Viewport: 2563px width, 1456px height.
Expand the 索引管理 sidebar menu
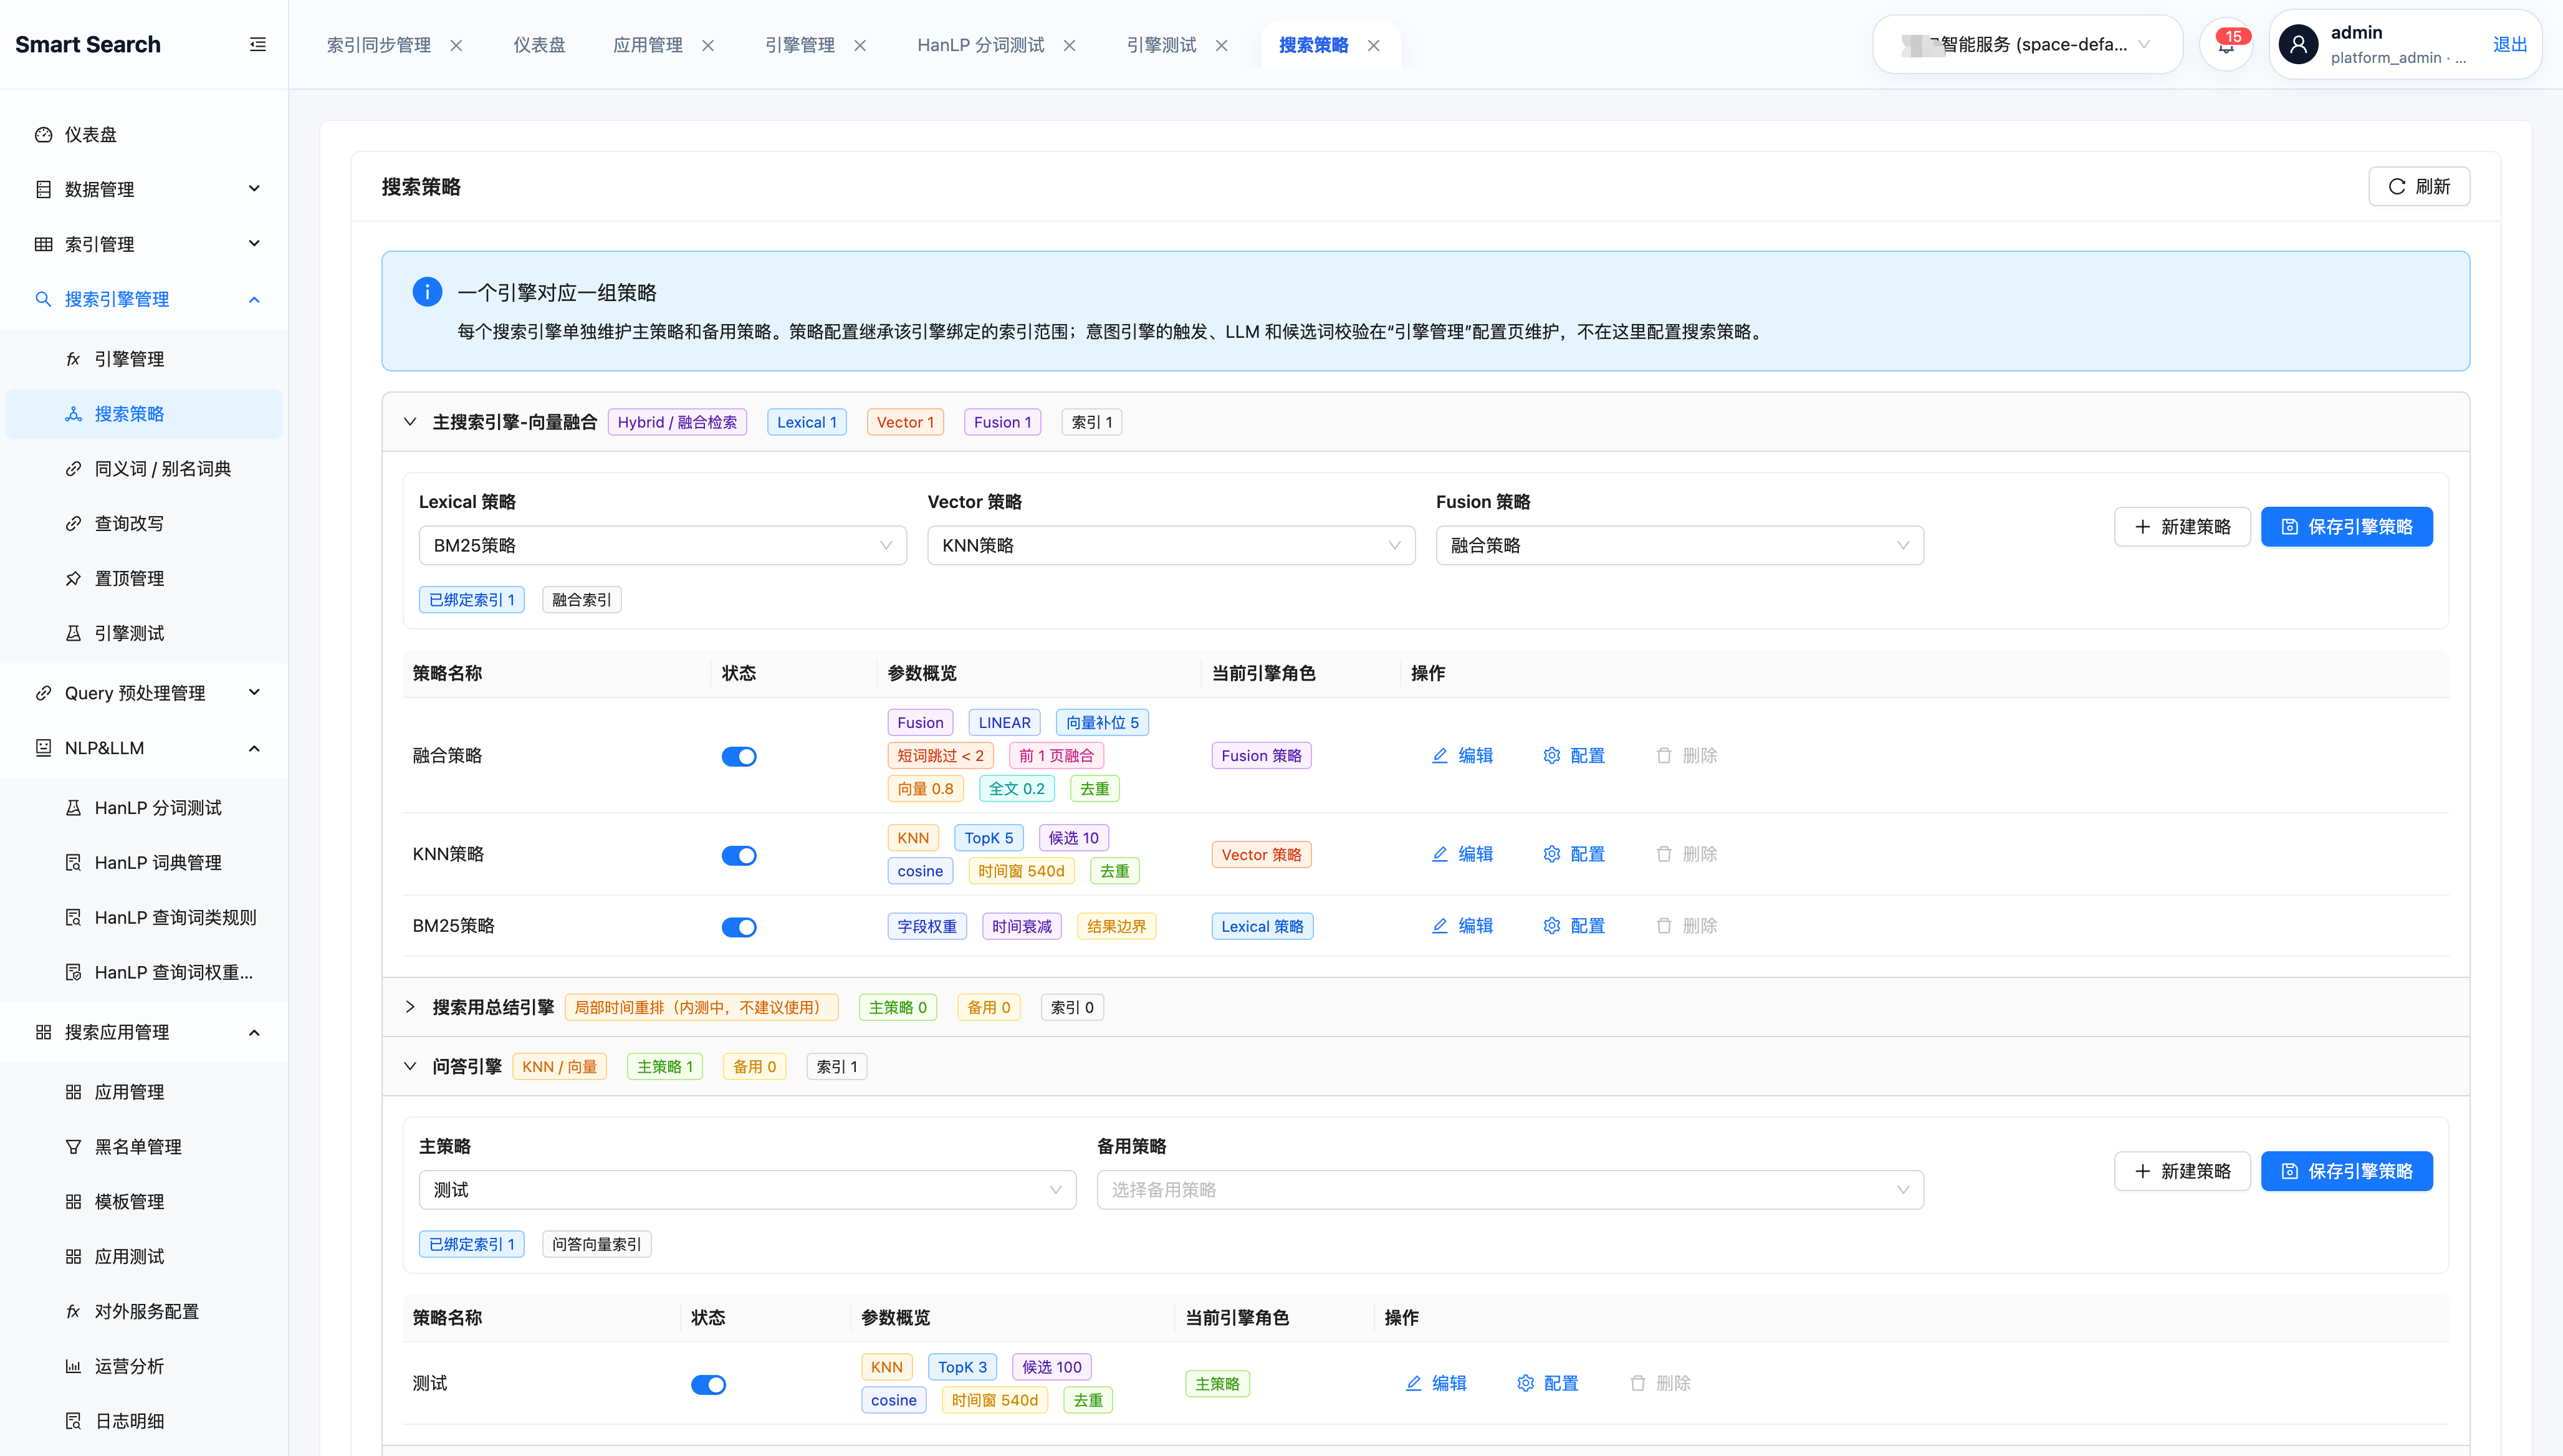click(x=144, y=244)
